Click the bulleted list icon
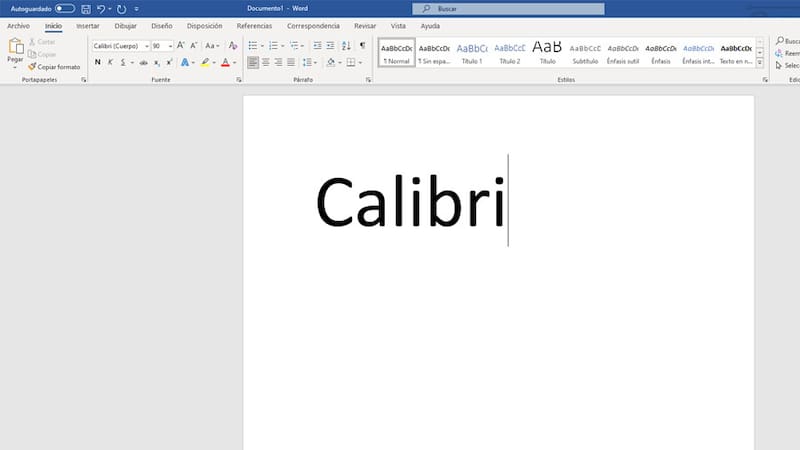 pos(253,46)
